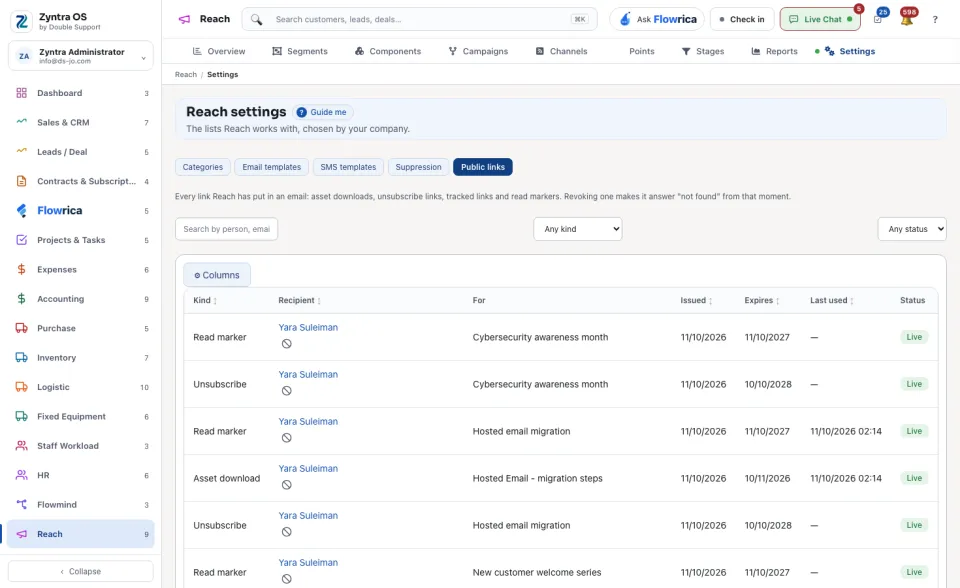Click the Expenses dollar icon
The width and height of the screenshot is (960, 588).
[x=21, y=270]
